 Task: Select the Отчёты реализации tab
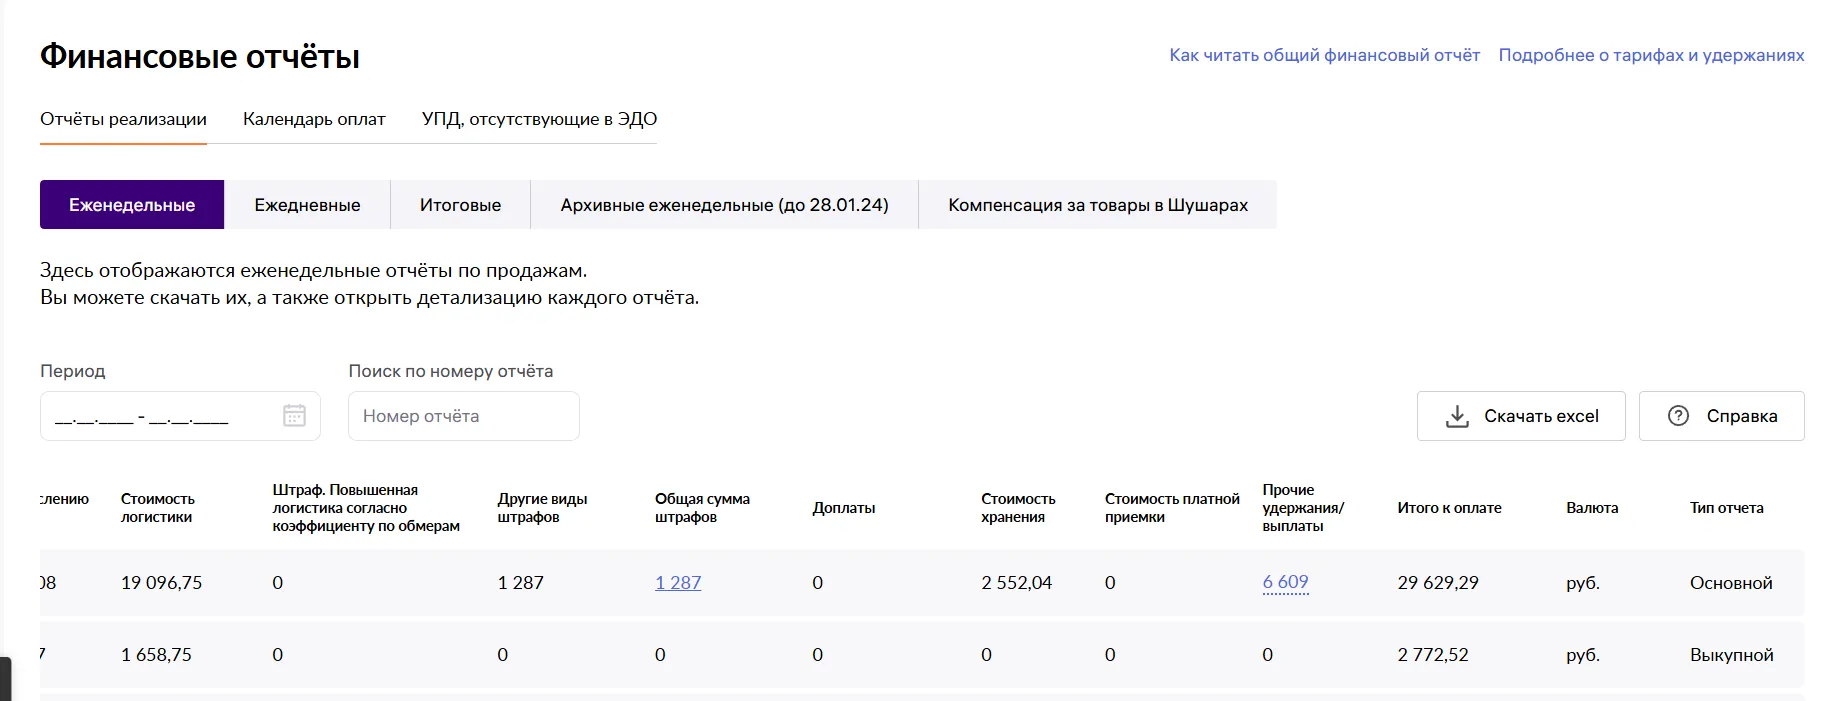[123, 119]
